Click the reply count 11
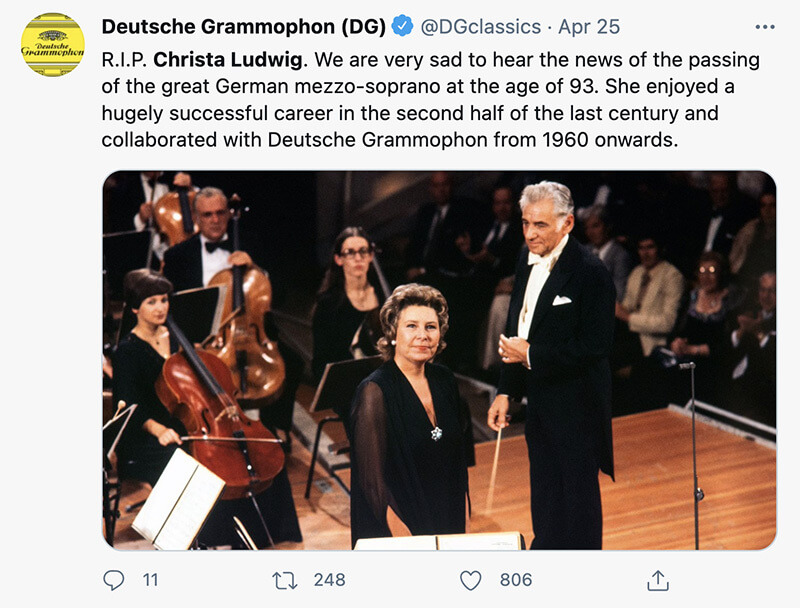Image resolution: width=800 pixels, height=608 pixels. (148, 580)
